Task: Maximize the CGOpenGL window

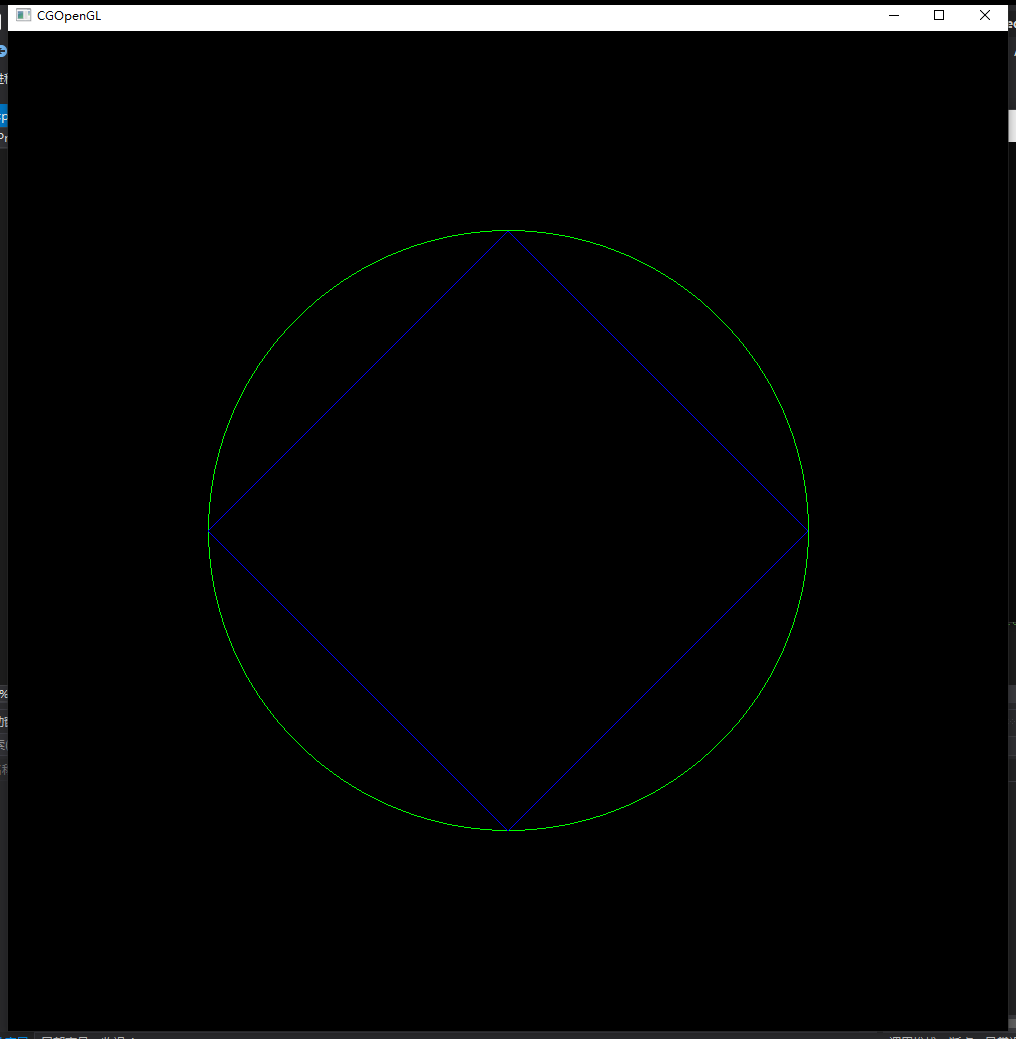Action: [939, 15]
